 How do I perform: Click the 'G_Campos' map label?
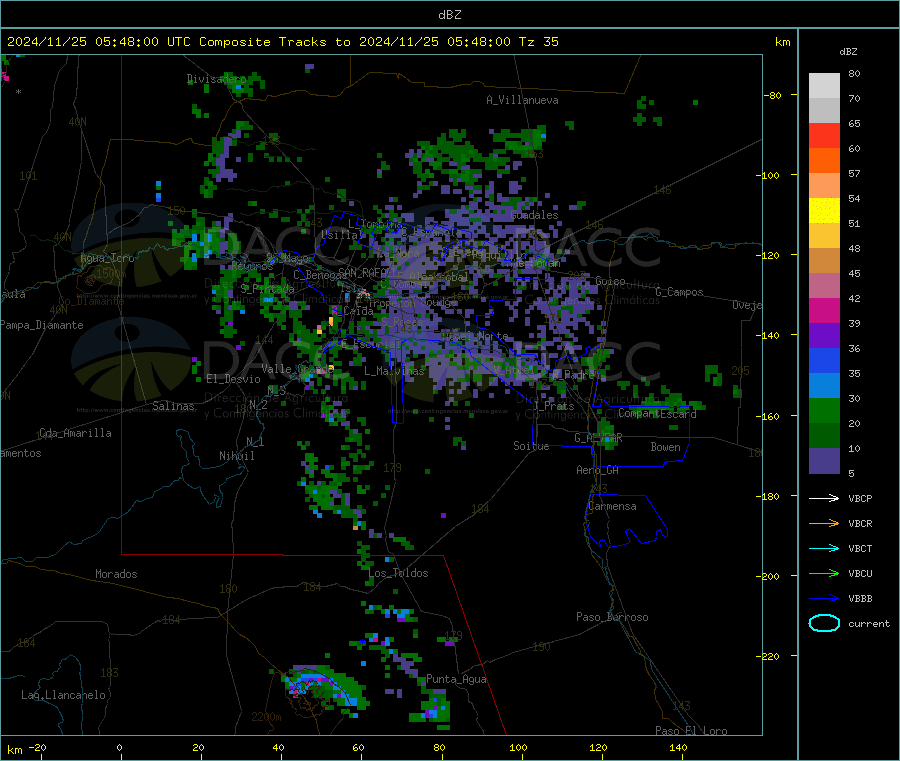(679, 292)
